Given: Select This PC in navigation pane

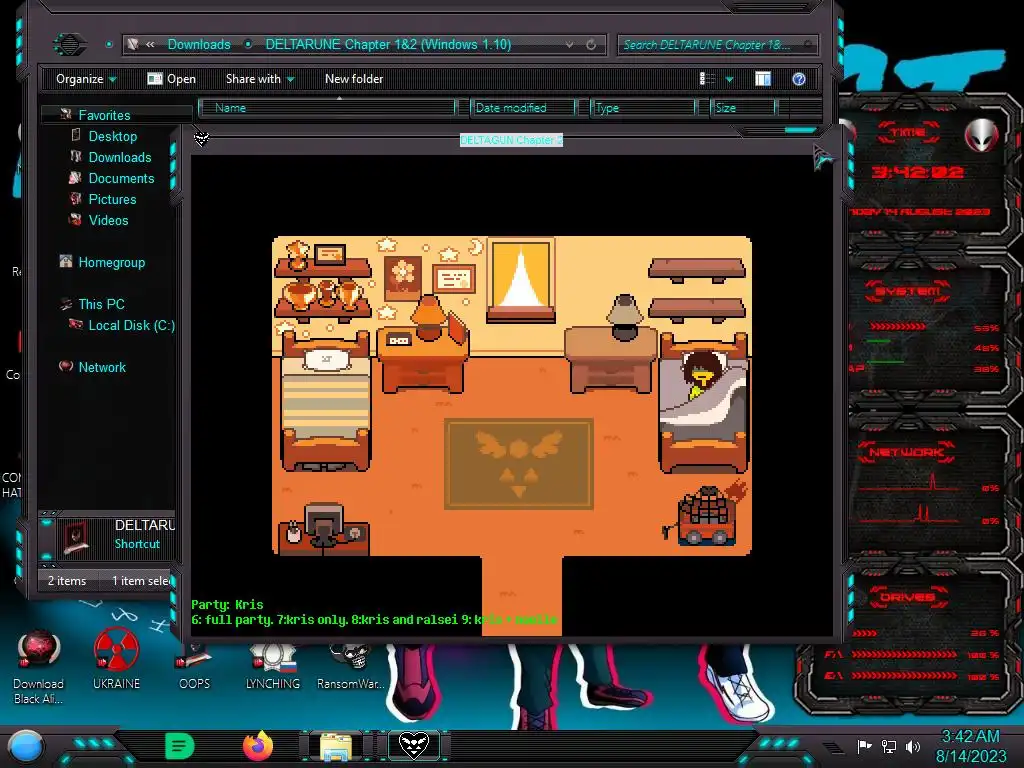Looking at the screenshot, I should [x=101, y=304].
